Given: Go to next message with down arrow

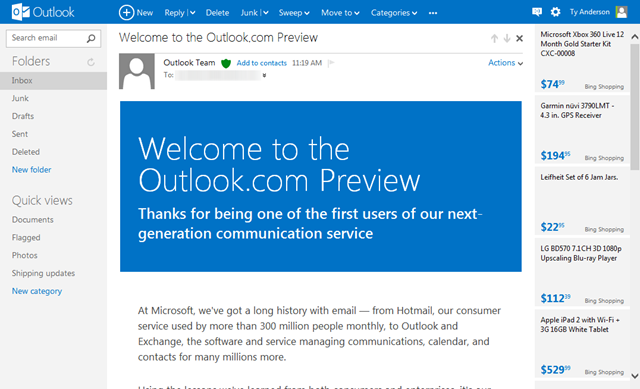Looking at the screenshot, I should tap(507, 38).
